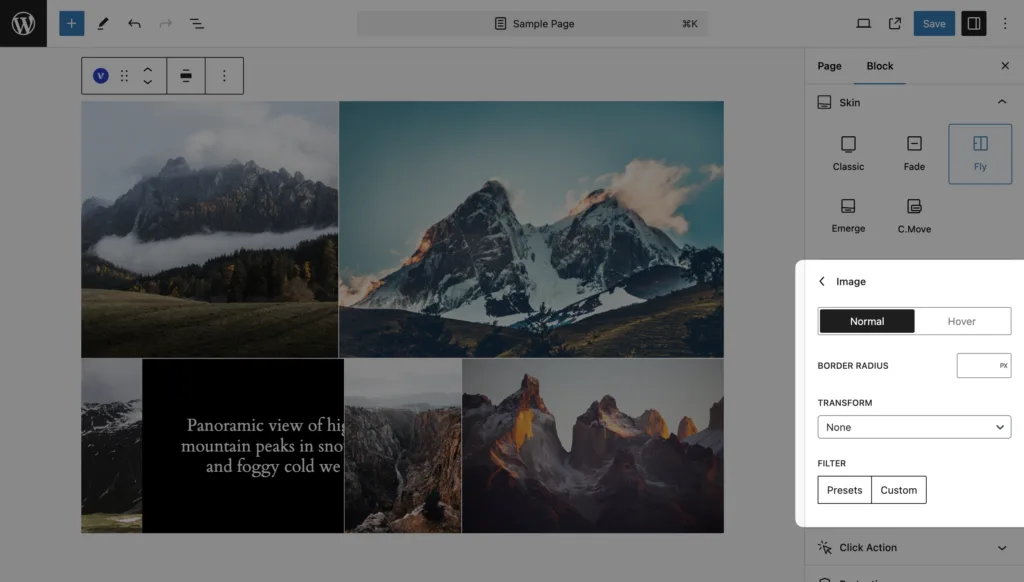Move block up with arrow
This screenshot has height=582, width=1024.
point(148,69)
